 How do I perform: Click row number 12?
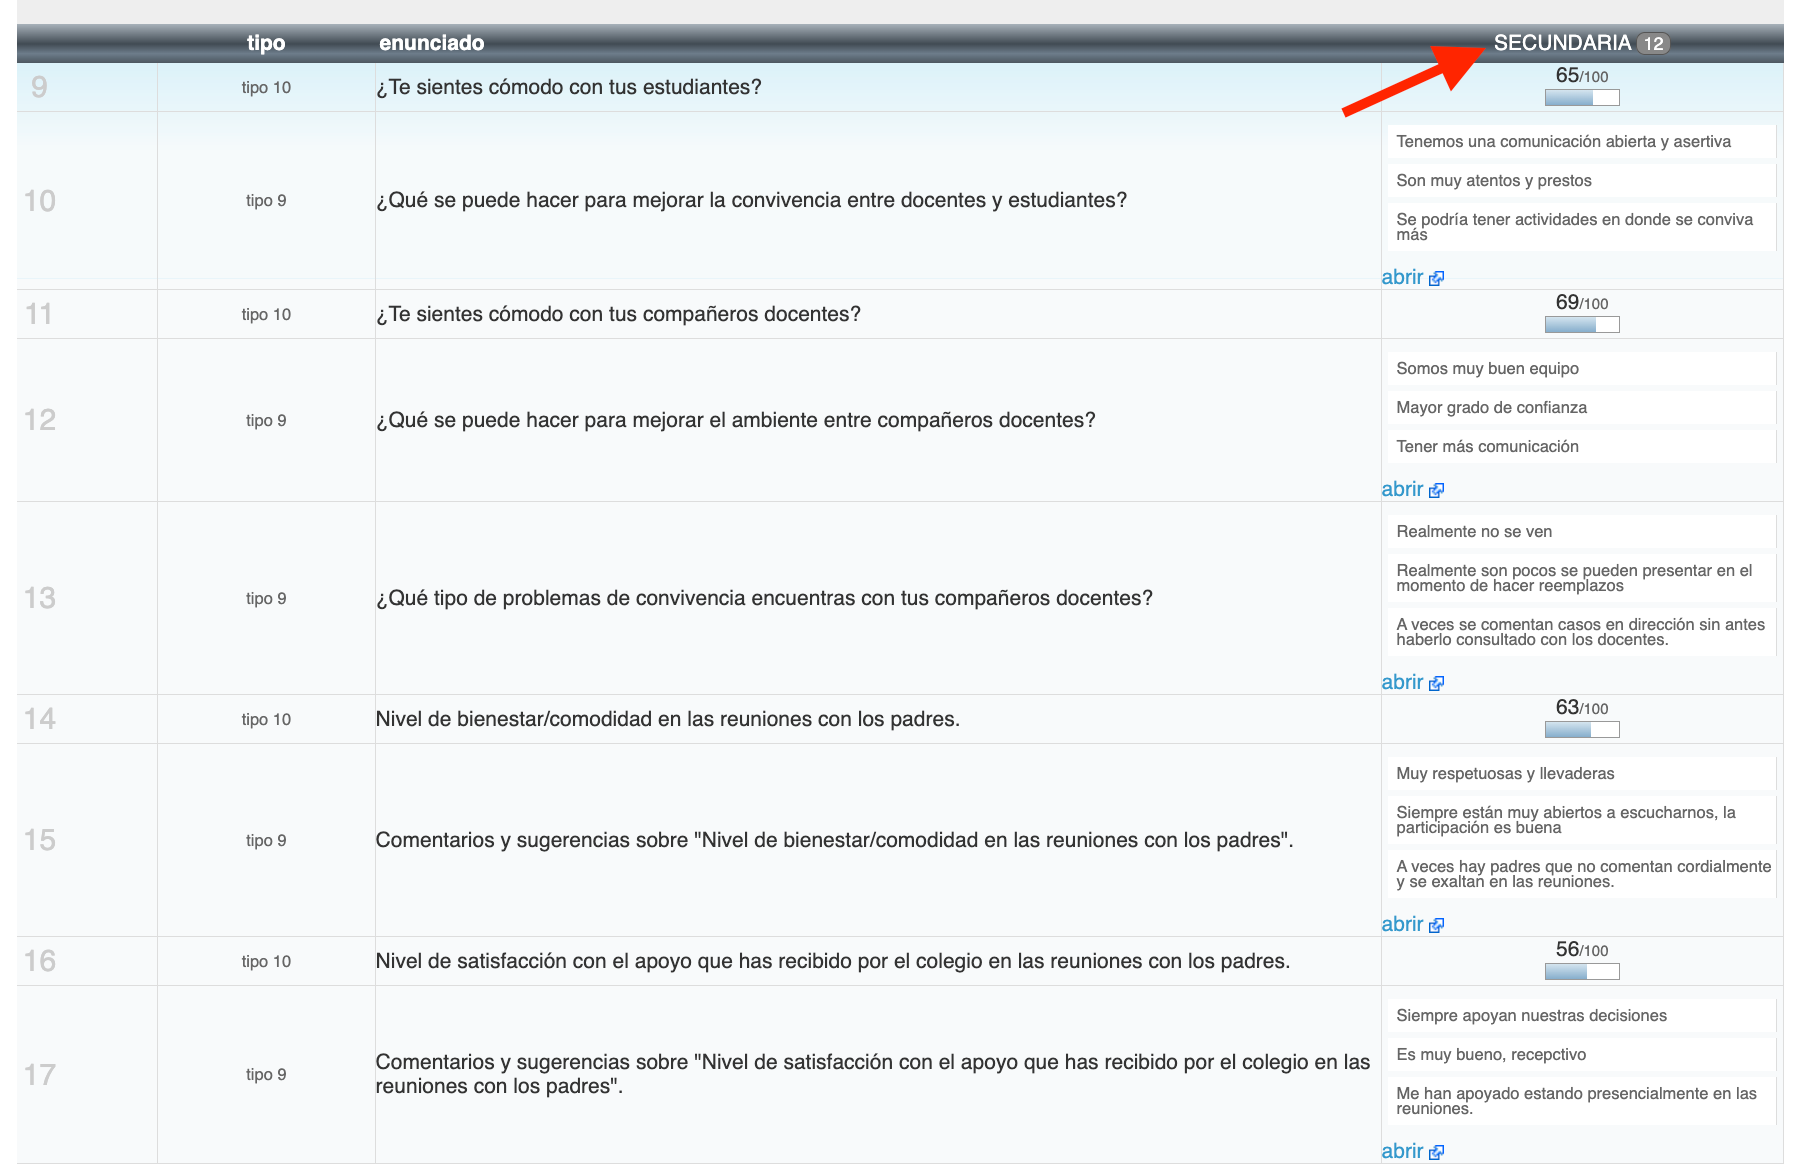(40, 420)
